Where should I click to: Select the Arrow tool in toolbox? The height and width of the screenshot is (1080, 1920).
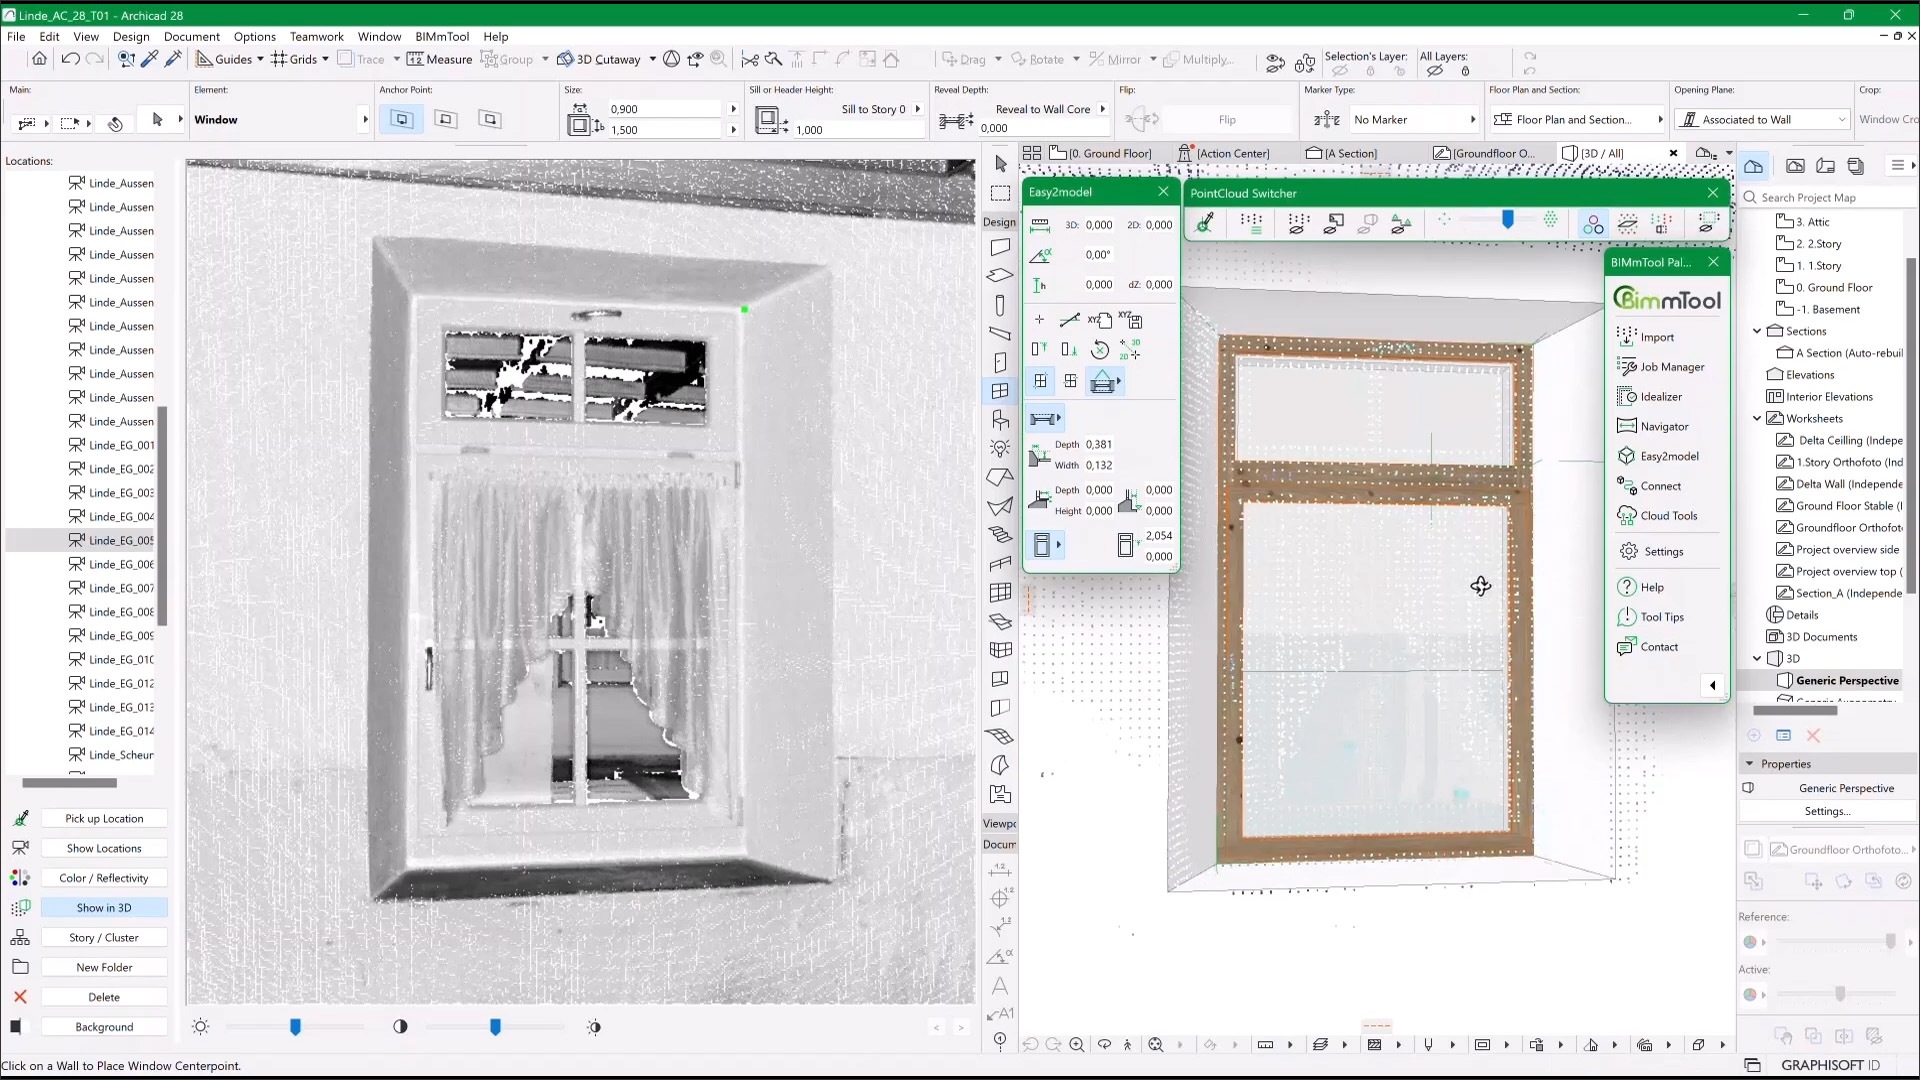[x=1000, y=164]
